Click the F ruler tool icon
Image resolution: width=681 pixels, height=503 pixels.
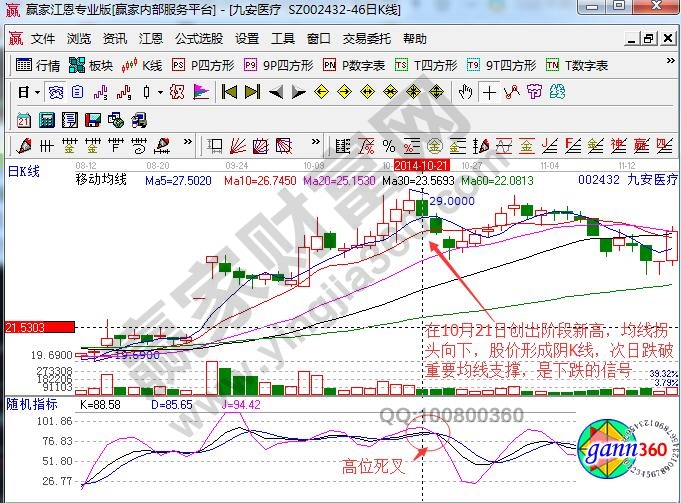(x=115, y=146)
